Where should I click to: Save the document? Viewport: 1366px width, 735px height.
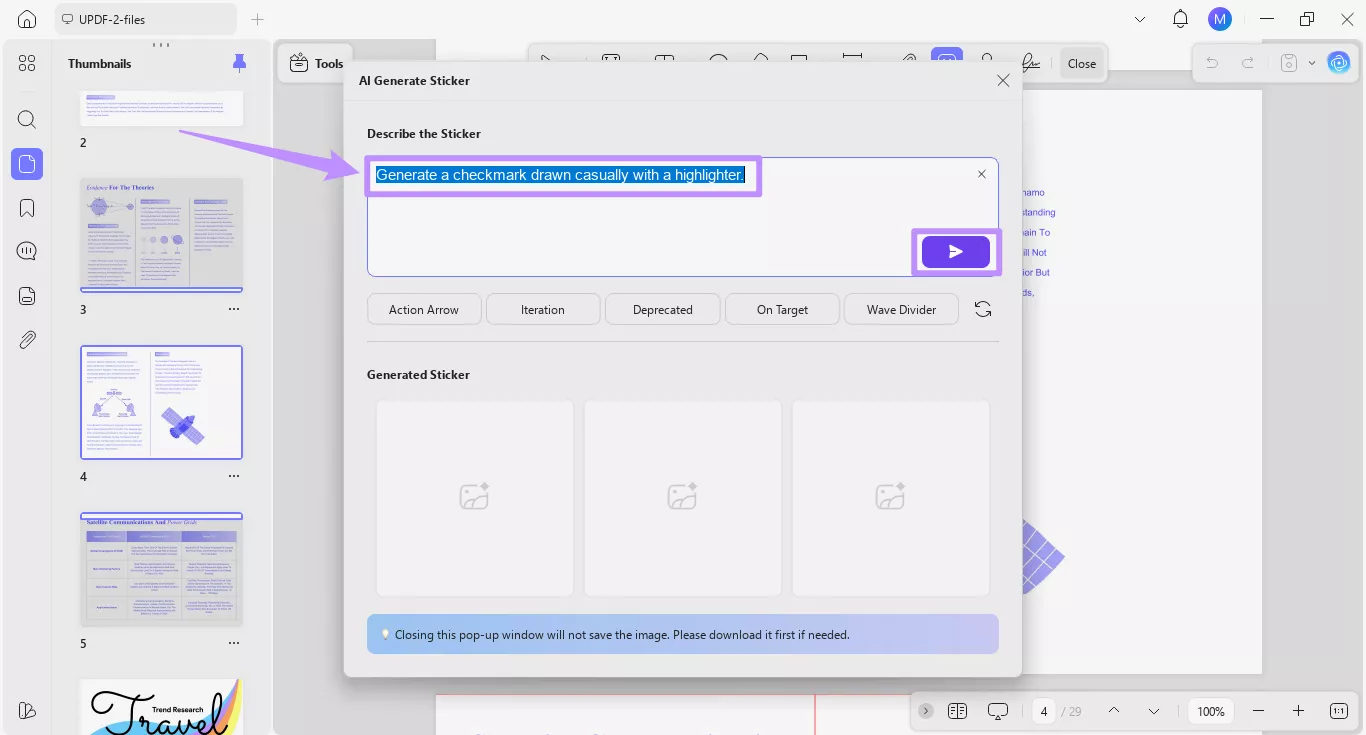(1290, 63)
